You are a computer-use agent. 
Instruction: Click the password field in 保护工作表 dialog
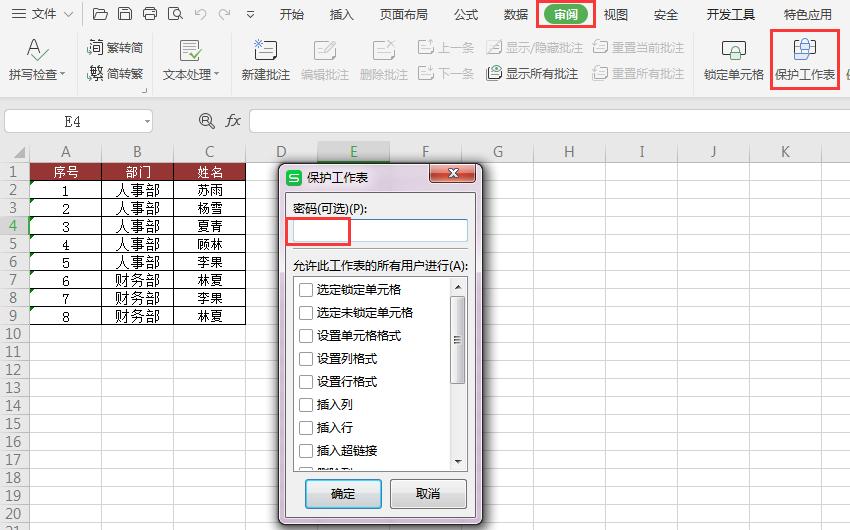point(379,231)
